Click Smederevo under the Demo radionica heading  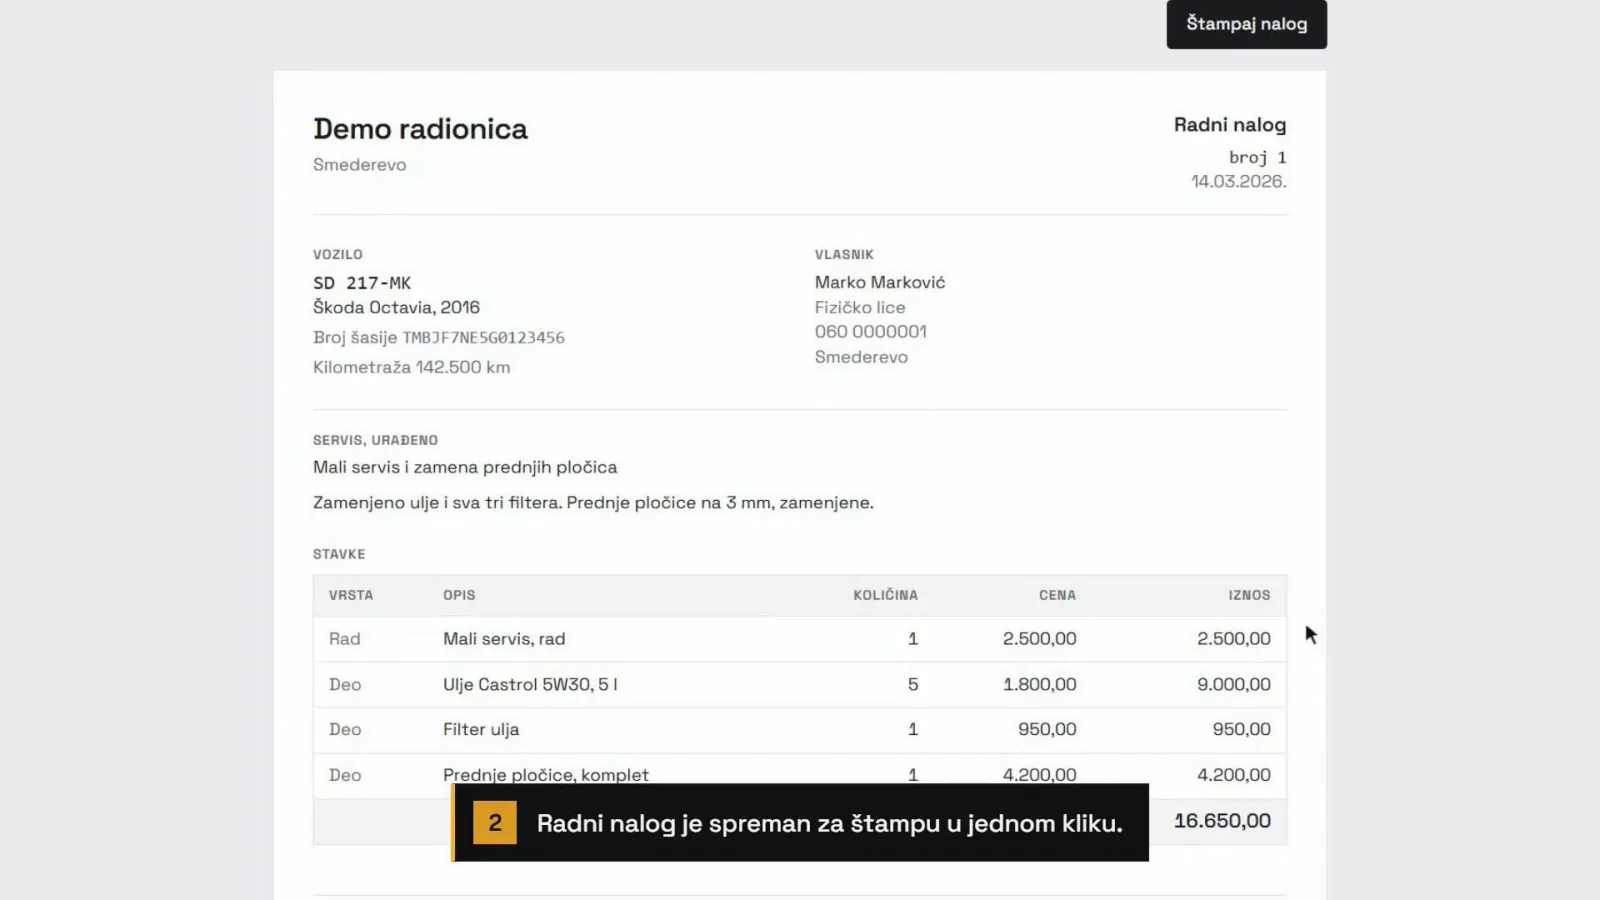click(360, 165)
